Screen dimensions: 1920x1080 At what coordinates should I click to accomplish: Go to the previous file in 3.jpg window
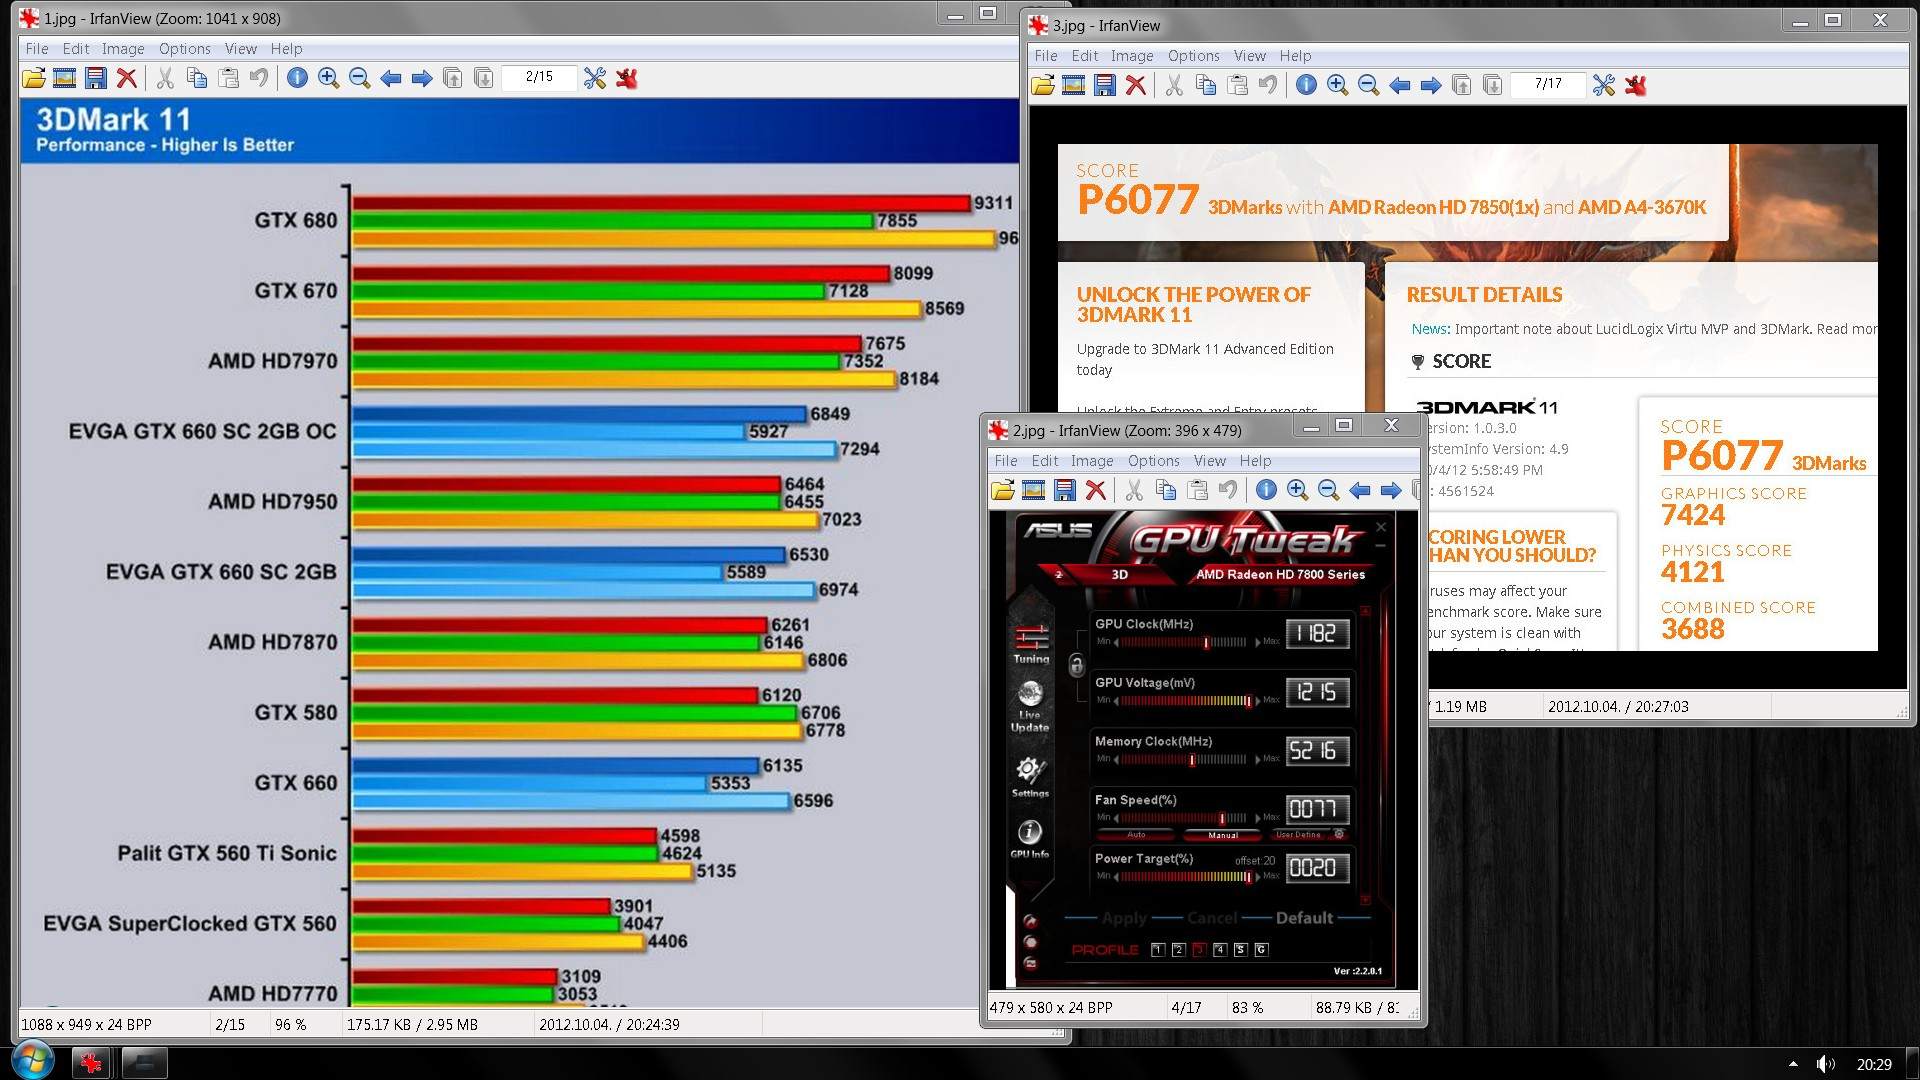coord(1400,85)
